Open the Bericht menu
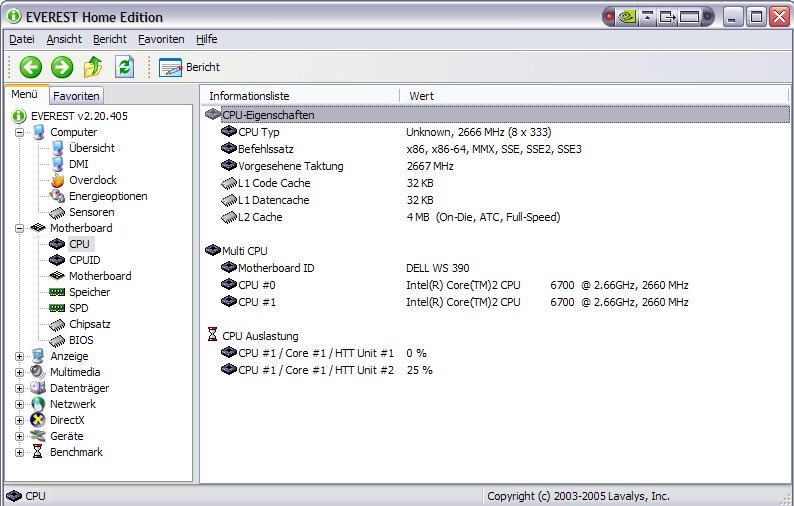794x506 pixels. pyautogui.click(x=110, y=39)
